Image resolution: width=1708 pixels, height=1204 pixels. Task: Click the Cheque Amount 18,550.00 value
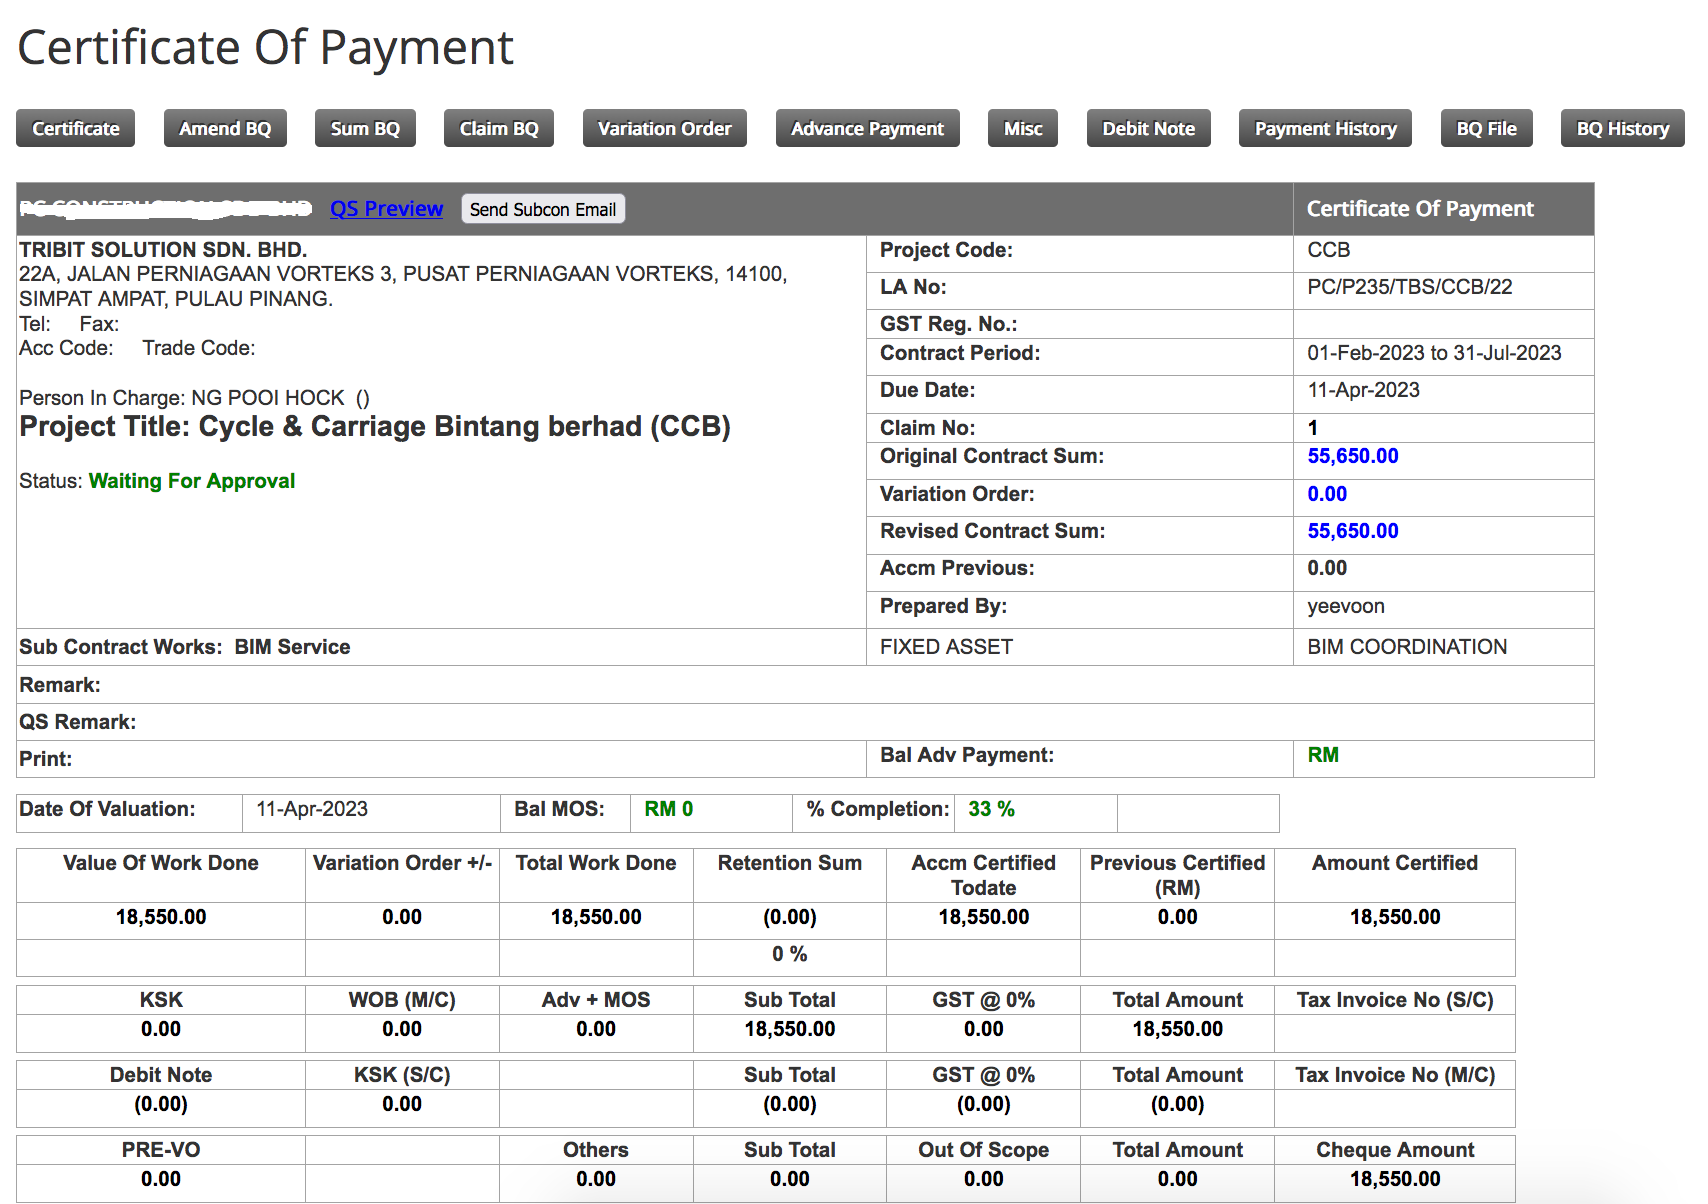[1394, 1179]
